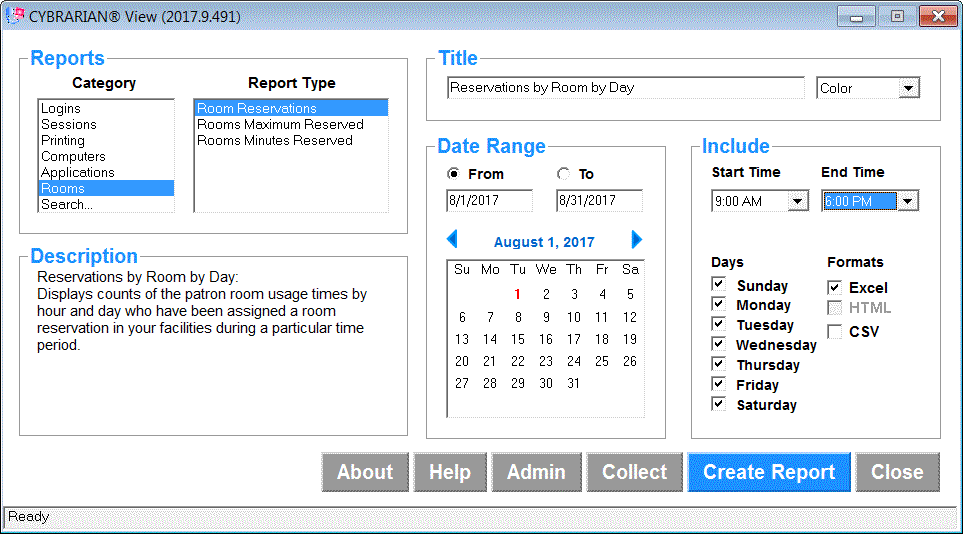The image size is (963, 534).
Task: Go to previous month in calendar
Action: 452,240
